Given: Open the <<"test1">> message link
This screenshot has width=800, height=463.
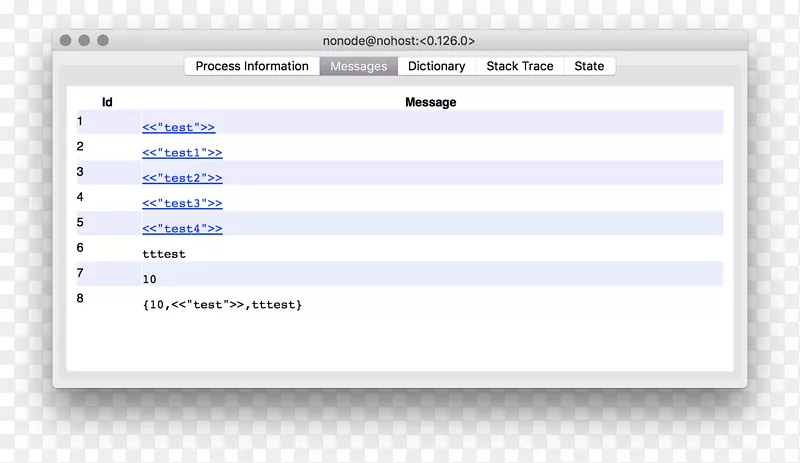Looking at the screenshot, I should coord(182,153).
